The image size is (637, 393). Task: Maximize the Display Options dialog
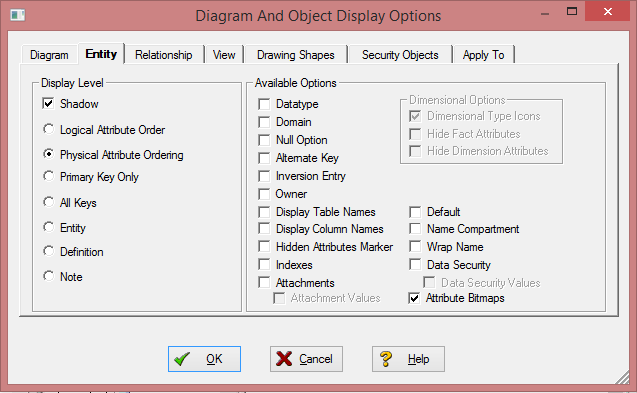click(x=572, y=11)
